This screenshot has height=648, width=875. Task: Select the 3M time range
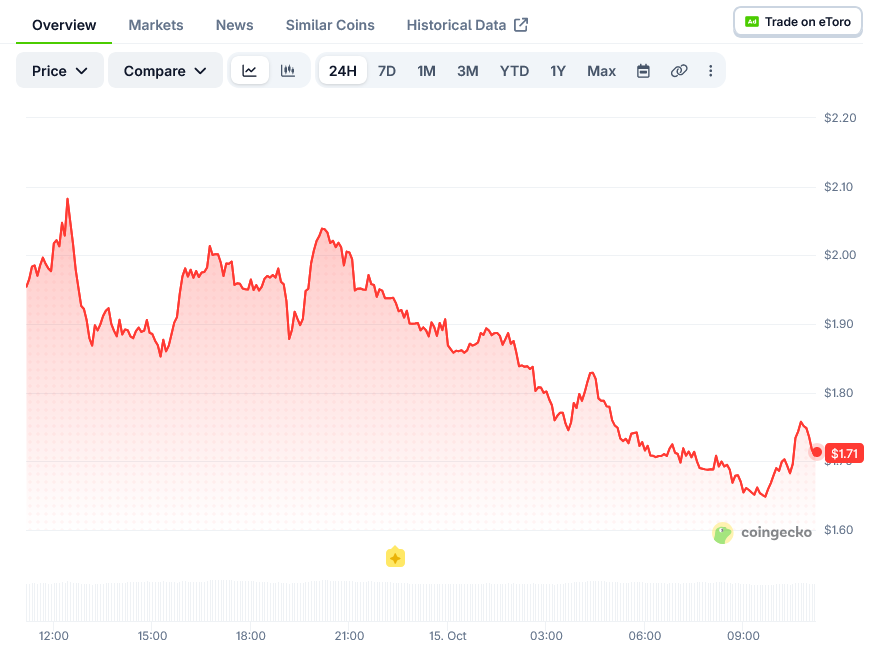click(468, 71)
